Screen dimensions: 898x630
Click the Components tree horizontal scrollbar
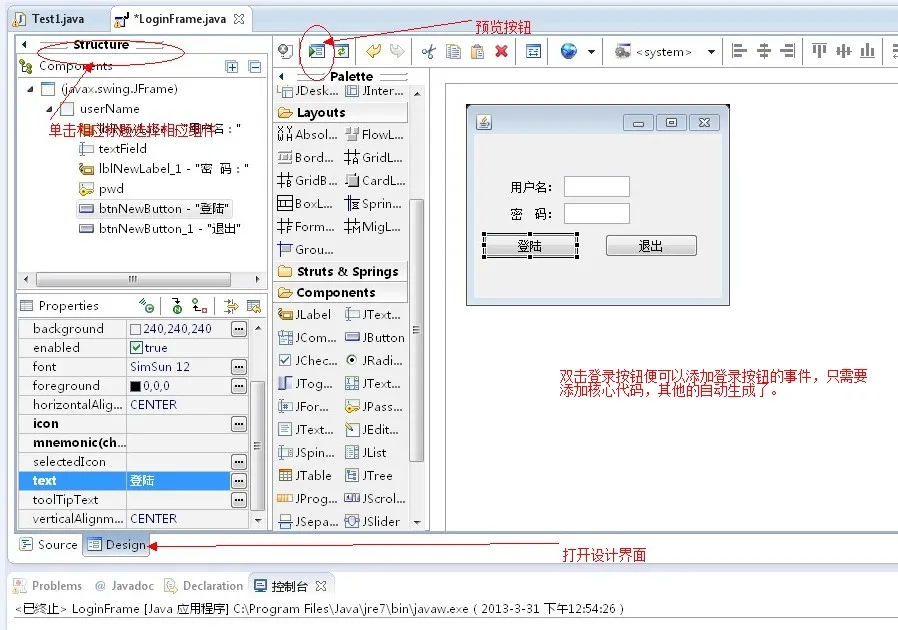[x=133, y=279]
